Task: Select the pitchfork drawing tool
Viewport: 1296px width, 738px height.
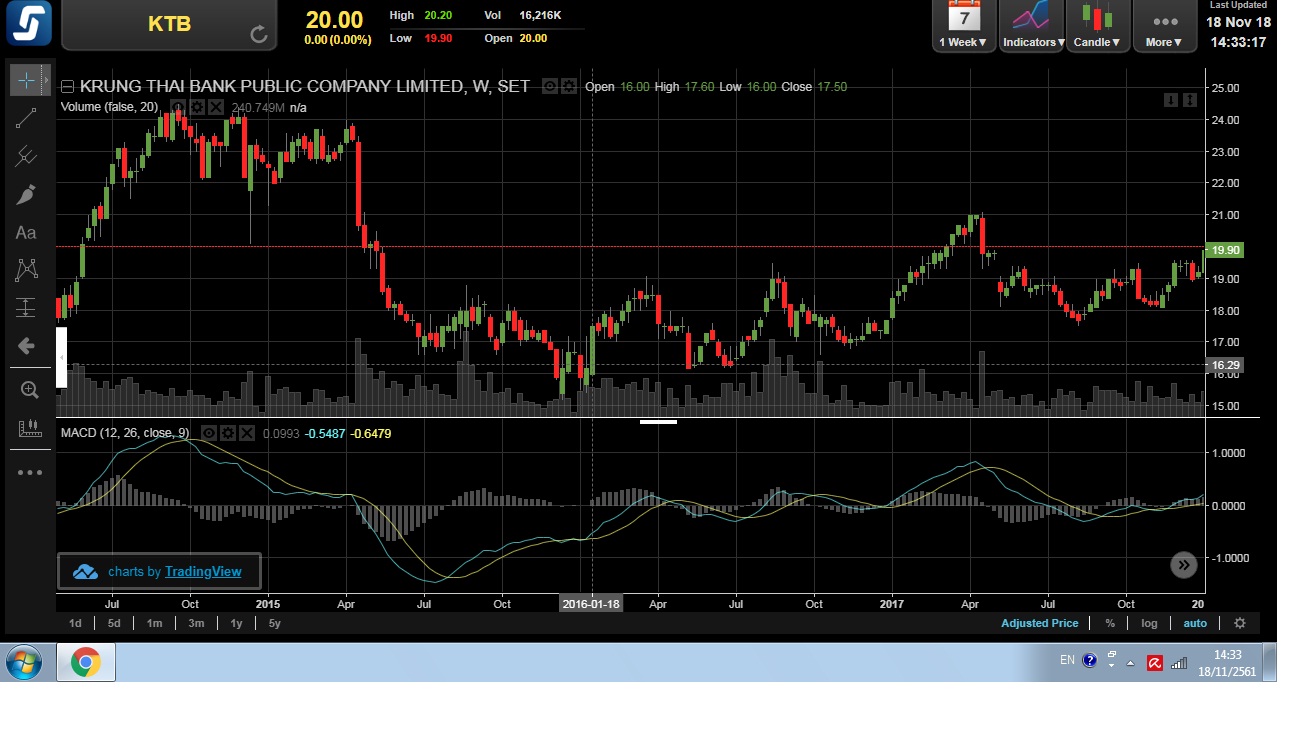Action: (x=26, y=156)
